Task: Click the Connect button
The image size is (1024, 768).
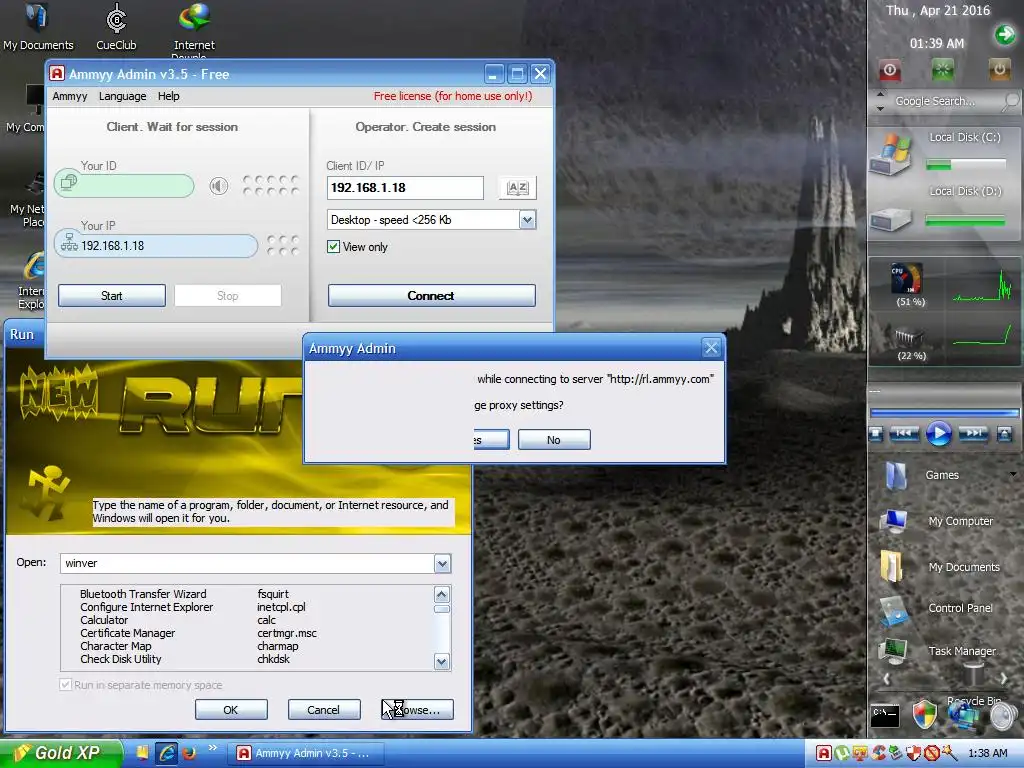Action: pos(431,296)
